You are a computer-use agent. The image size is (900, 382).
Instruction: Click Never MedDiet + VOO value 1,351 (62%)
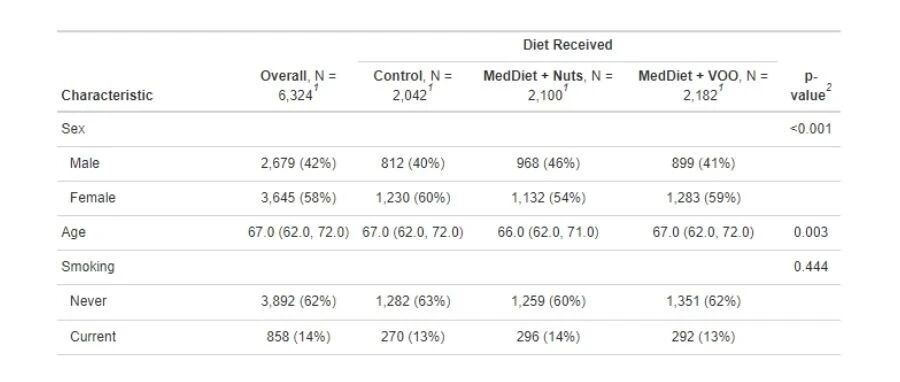703,301
